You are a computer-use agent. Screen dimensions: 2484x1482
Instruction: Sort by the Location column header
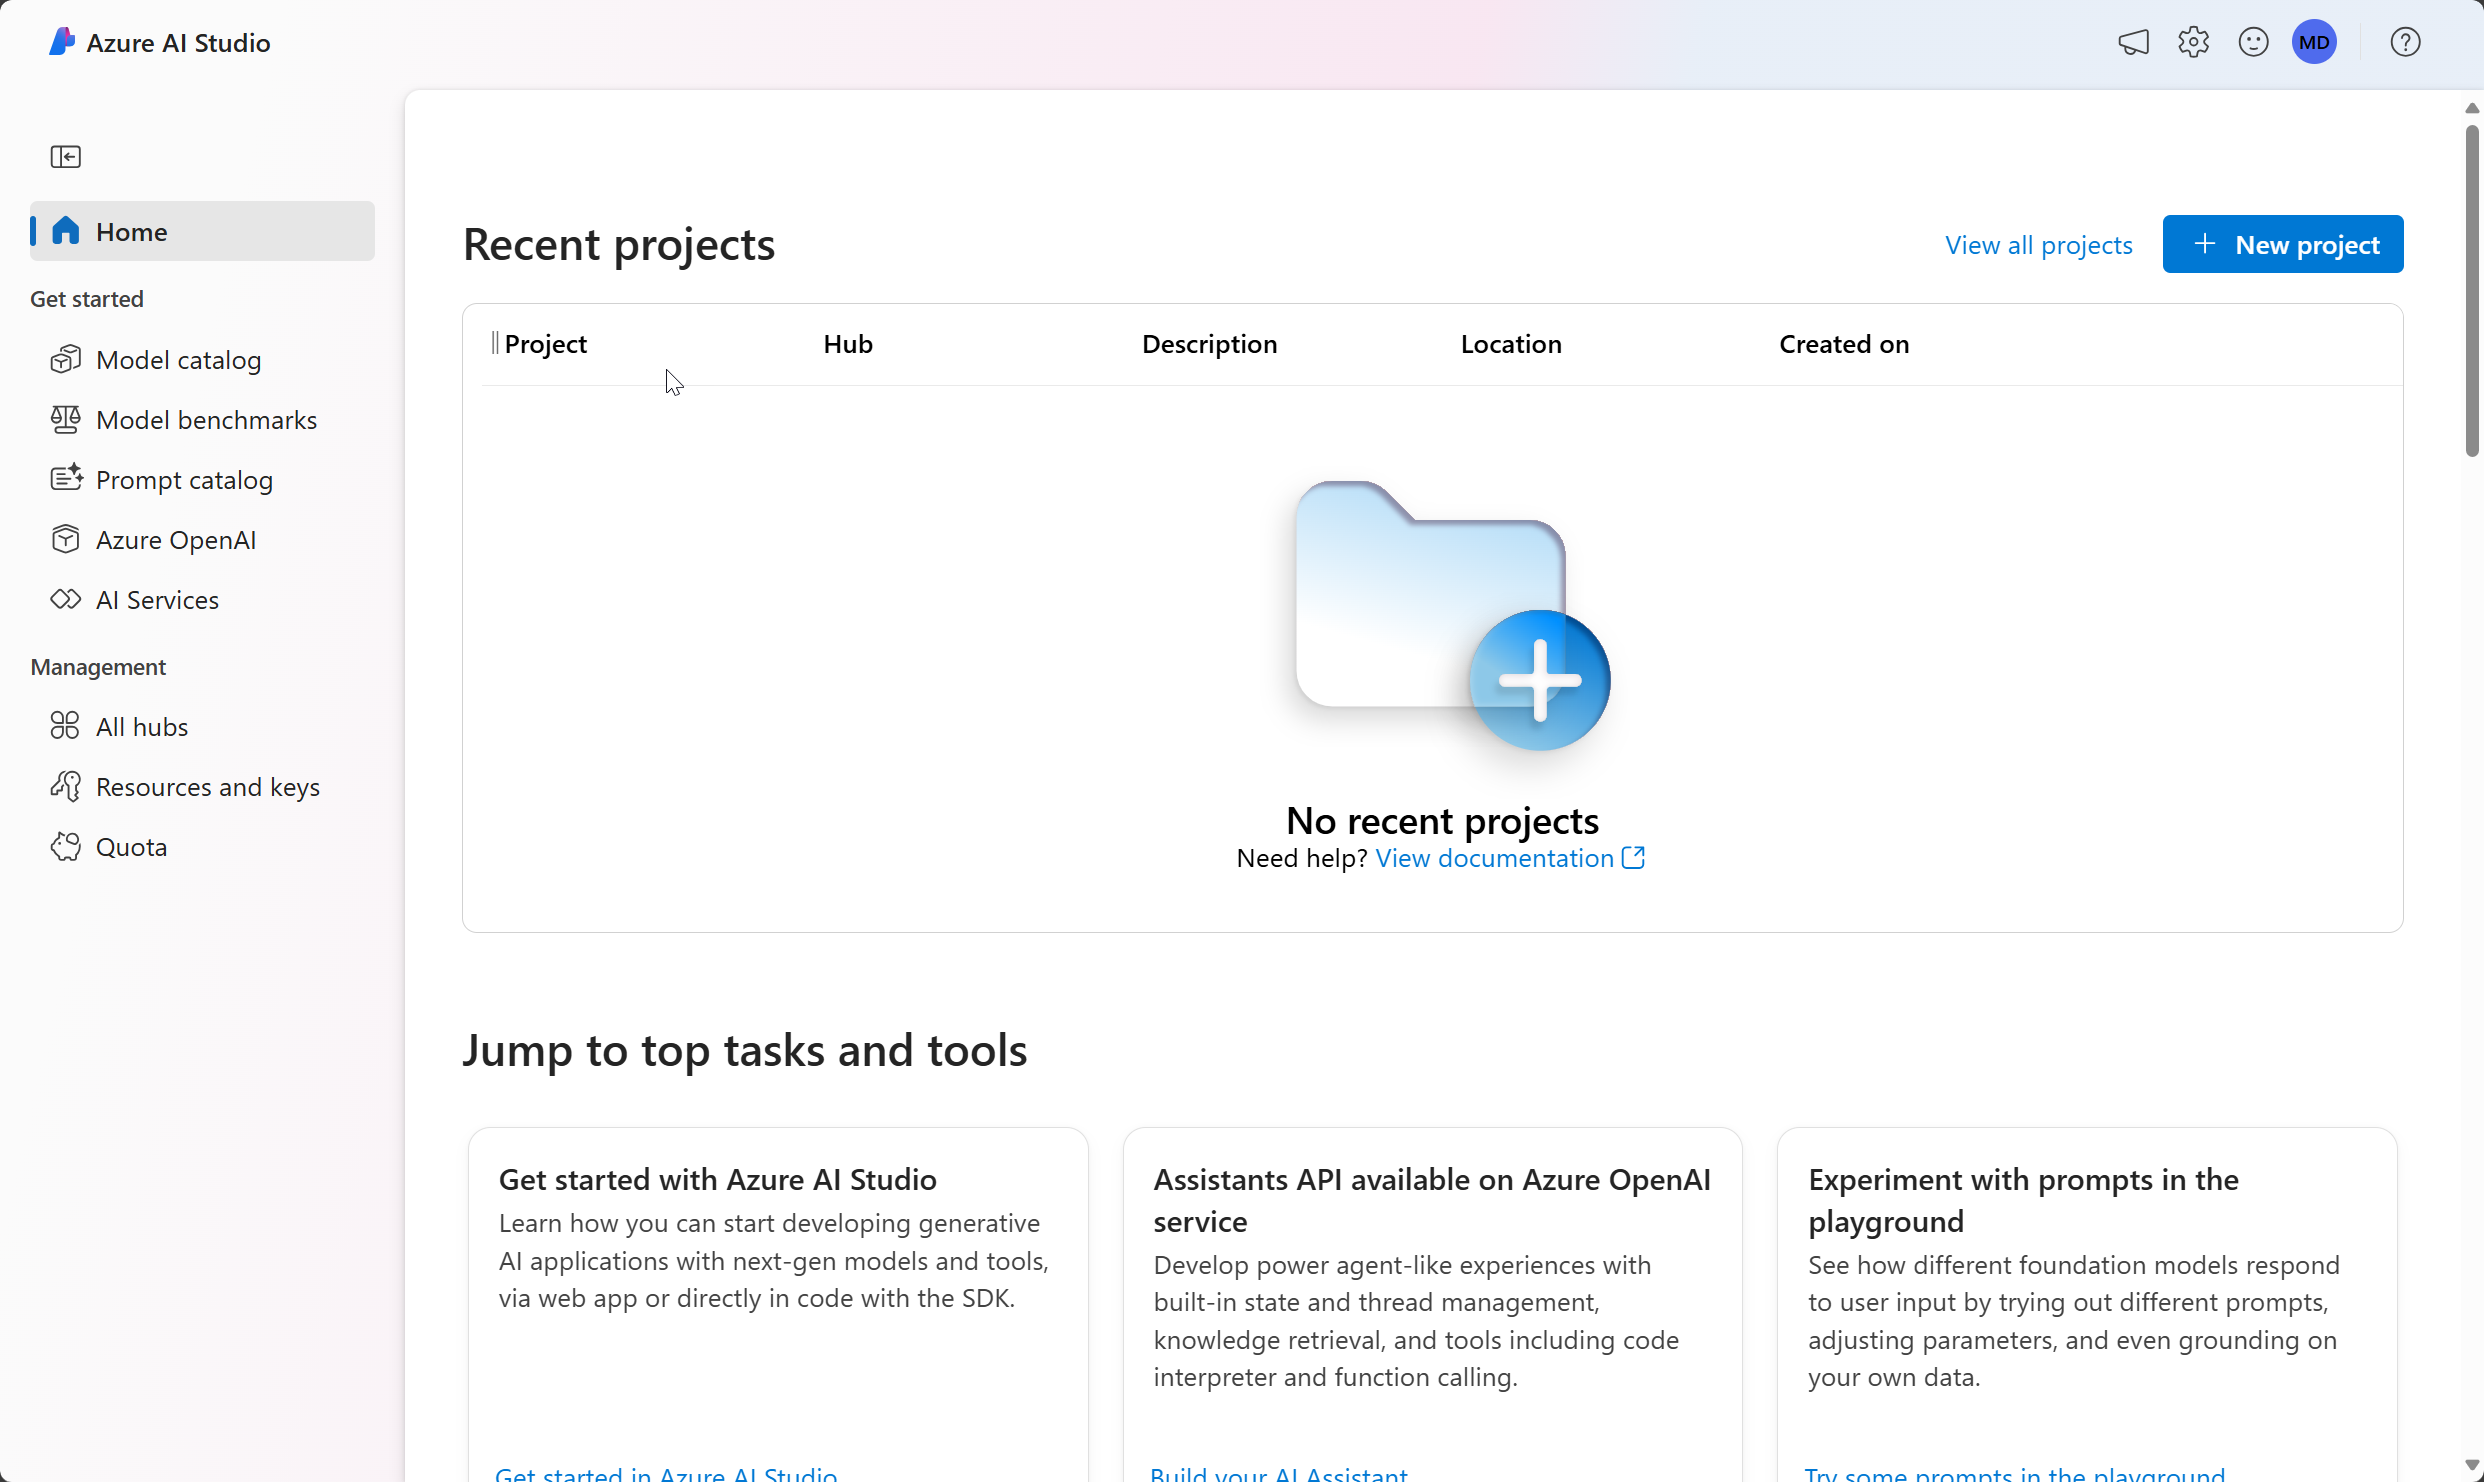tap(1510, 344)
